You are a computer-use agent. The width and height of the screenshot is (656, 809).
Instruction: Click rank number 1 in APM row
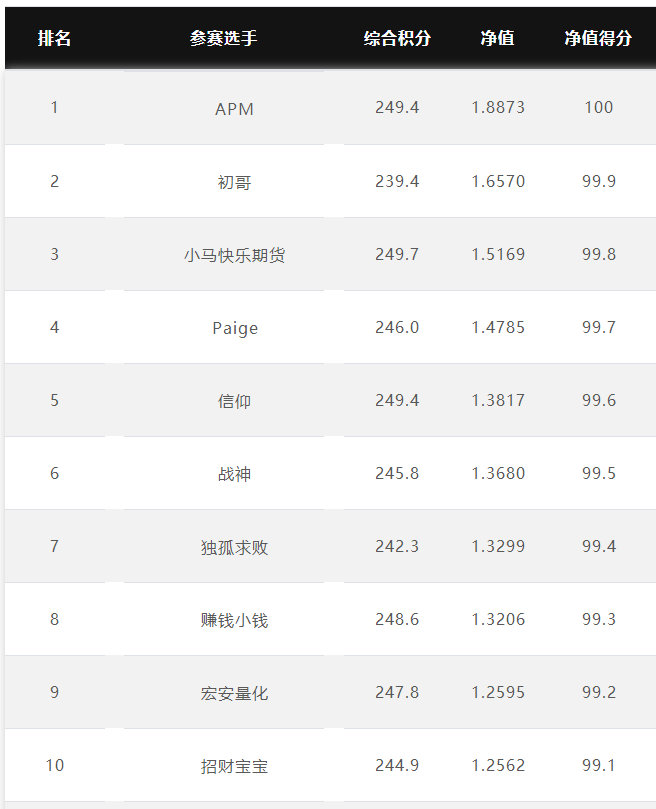[54, 107]
